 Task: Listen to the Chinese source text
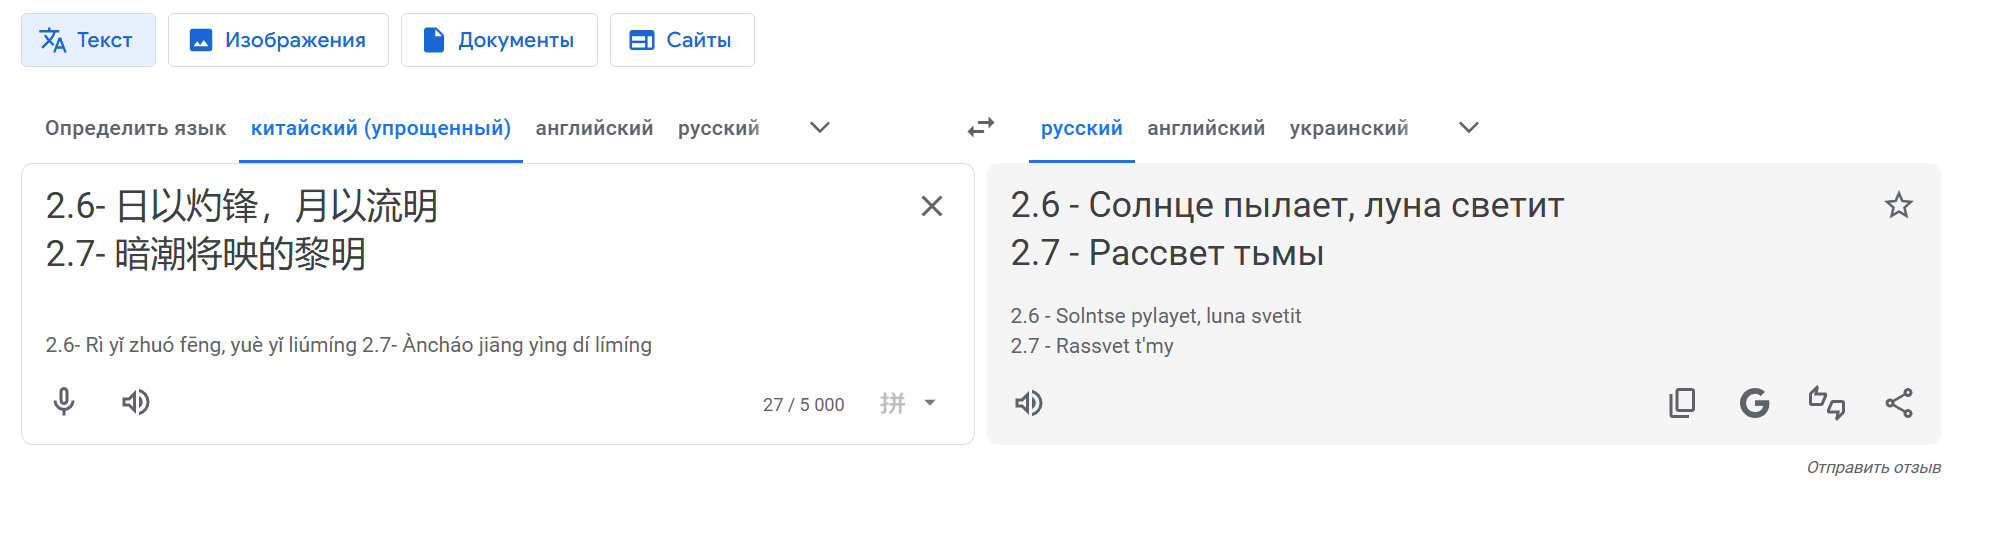[x=136, y=402]
